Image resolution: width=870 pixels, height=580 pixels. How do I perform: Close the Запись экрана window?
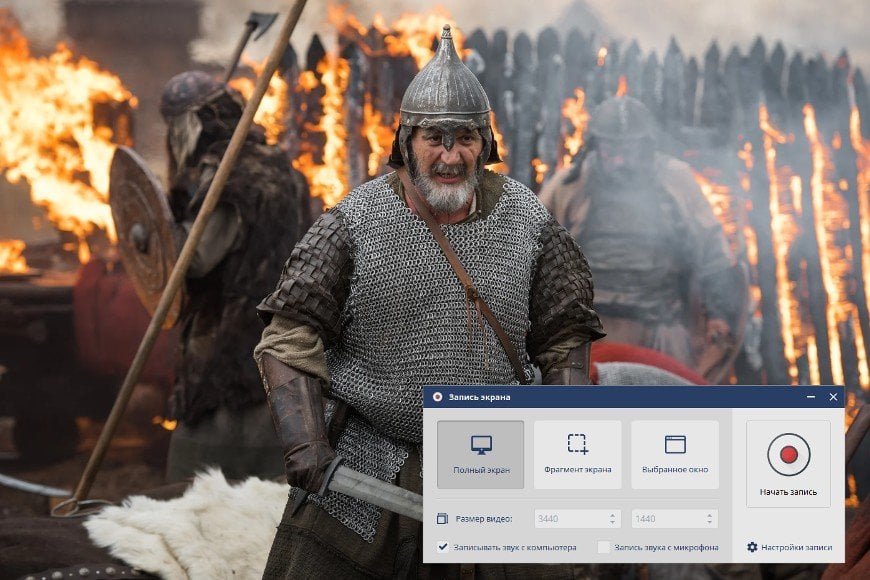pyautogui.click(x=833, y=397)
